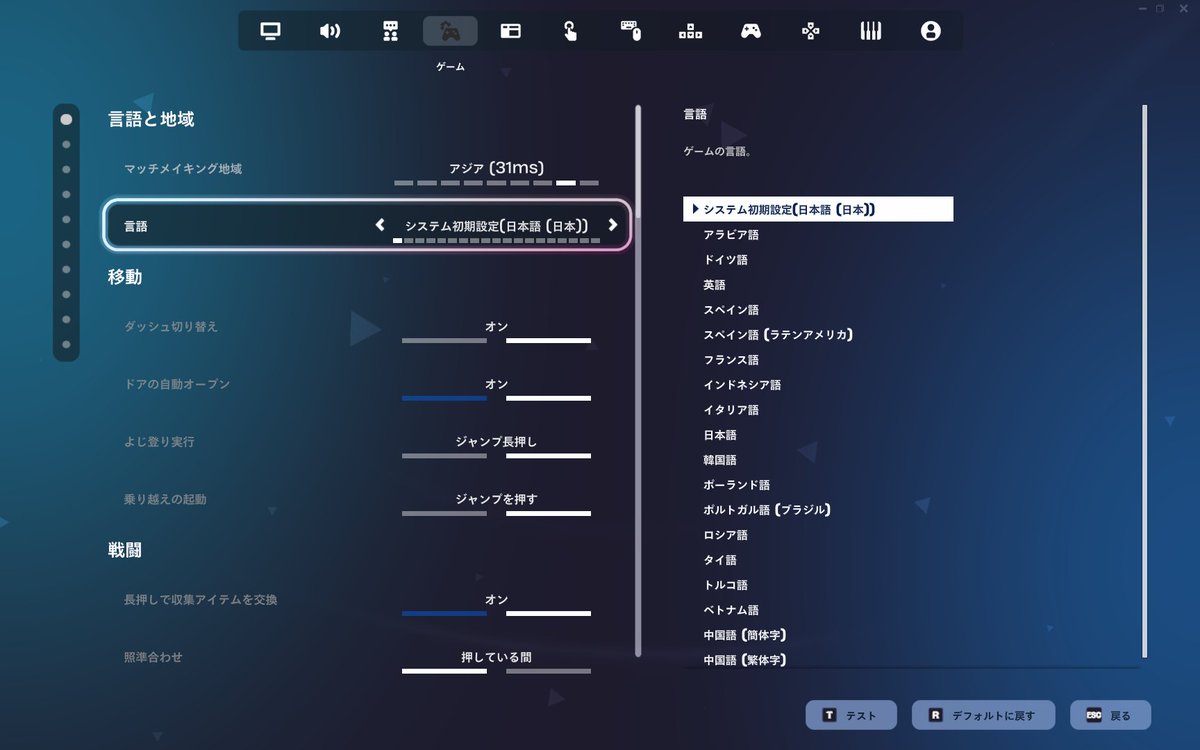Select システム初期設定(日本語 (日本)) in language list
Viewport: 1200px width, 750px height.
pyautogui.click(x=819, y=209)
